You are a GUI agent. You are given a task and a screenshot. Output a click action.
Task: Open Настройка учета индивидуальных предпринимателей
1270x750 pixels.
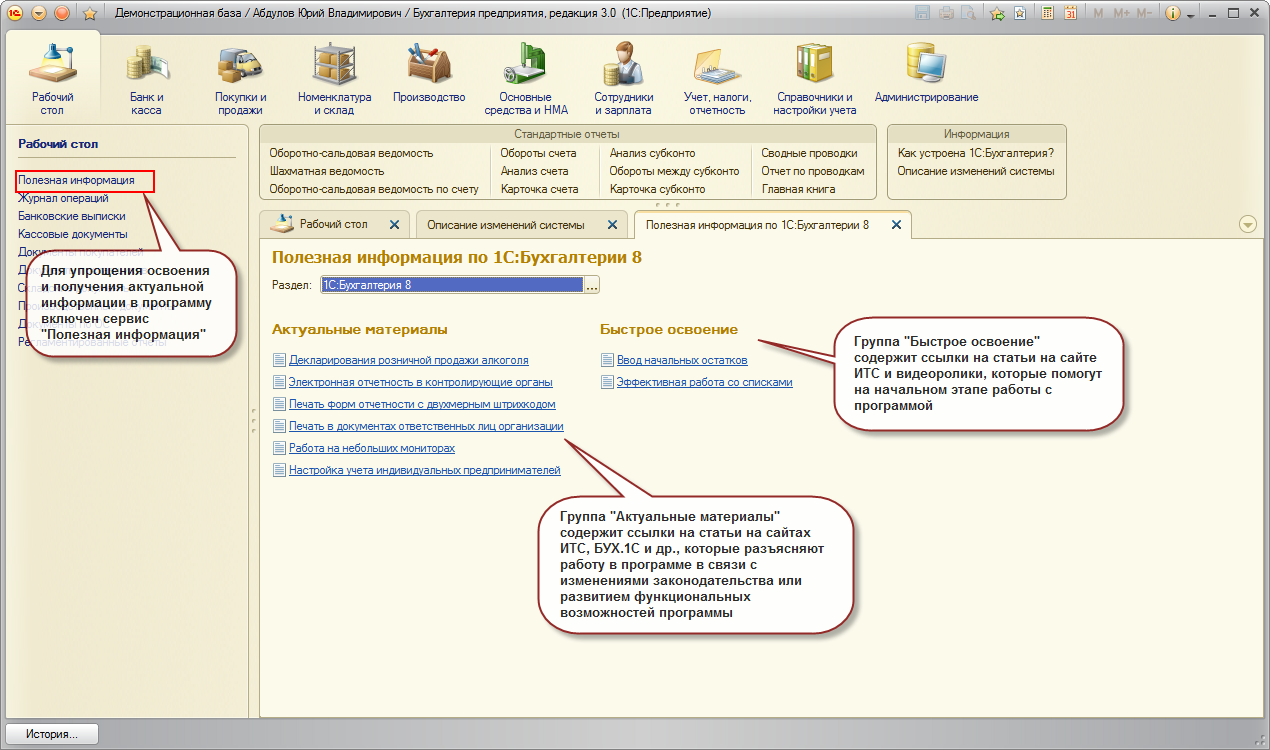click(424, 470)
